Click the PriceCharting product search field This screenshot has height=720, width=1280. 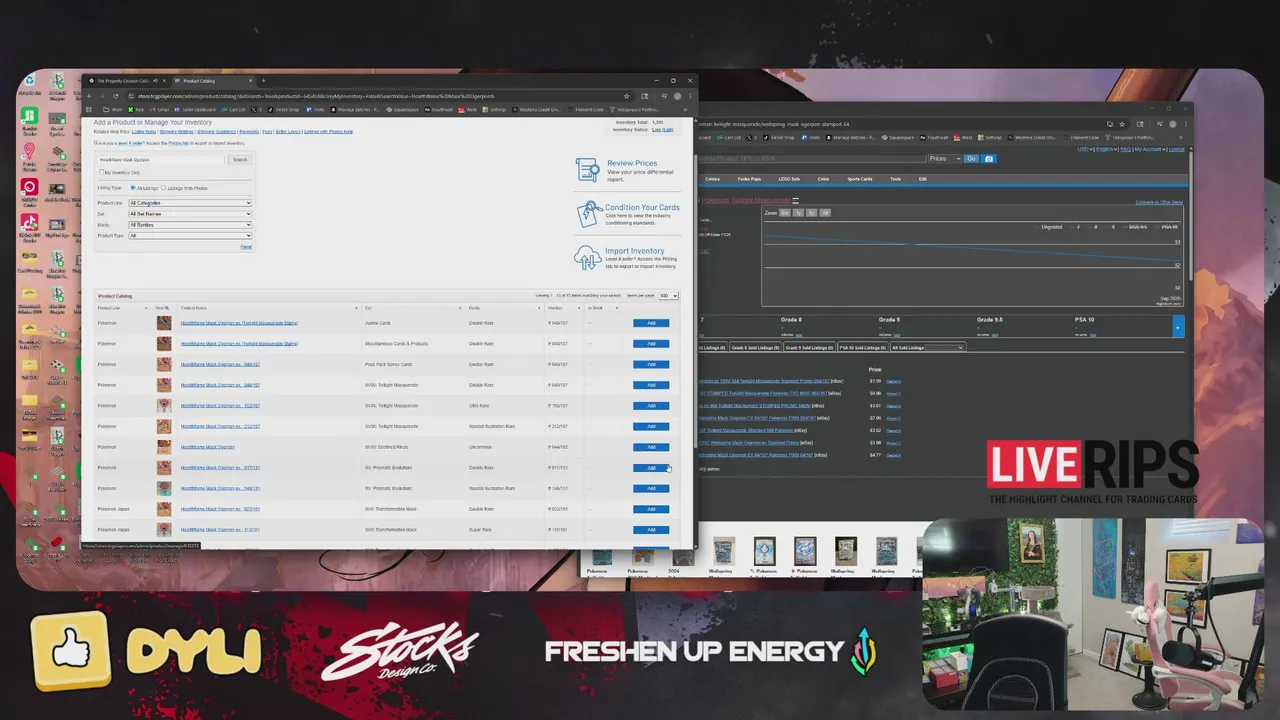[813, 159]
